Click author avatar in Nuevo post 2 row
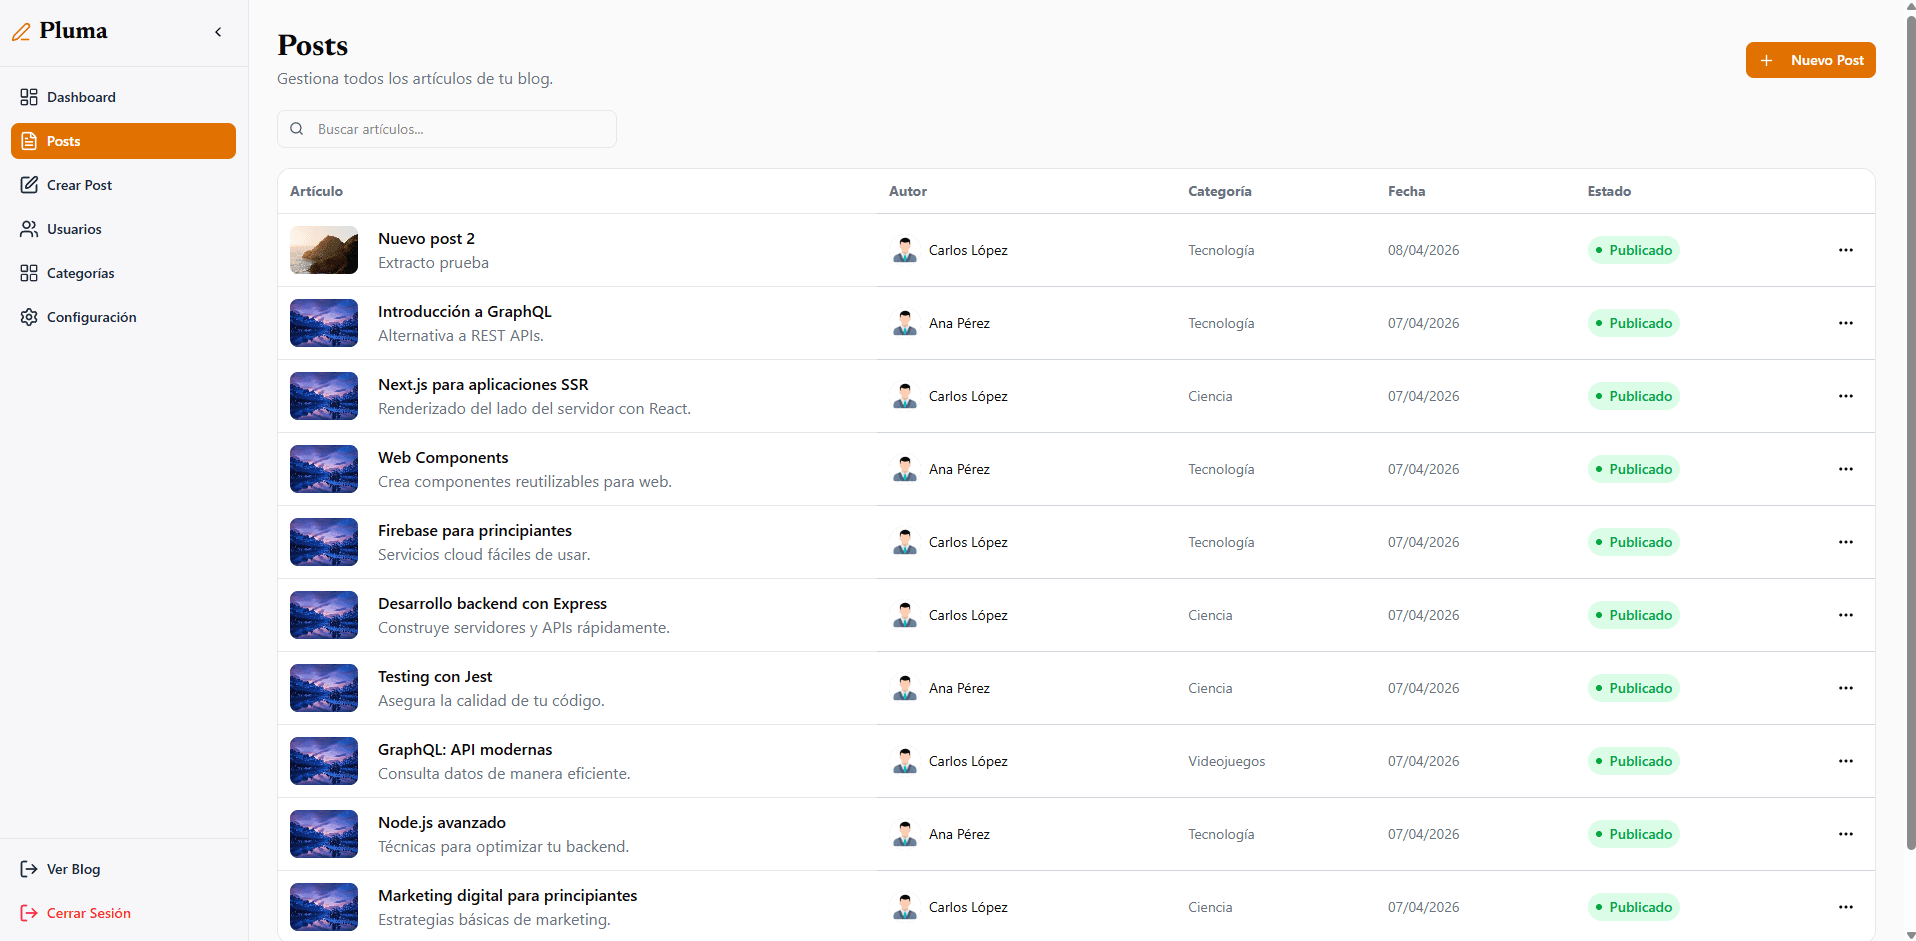 905,250
